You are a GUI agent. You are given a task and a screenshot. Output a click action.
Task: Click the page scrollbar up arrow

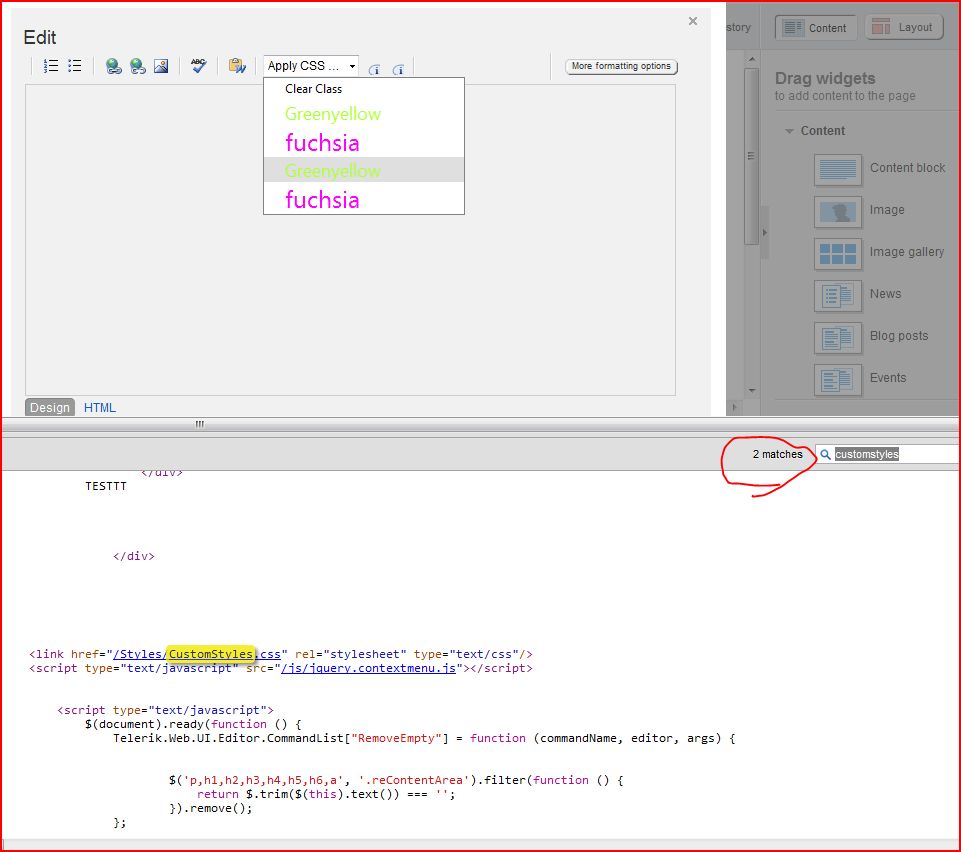(x=752, y=59)
